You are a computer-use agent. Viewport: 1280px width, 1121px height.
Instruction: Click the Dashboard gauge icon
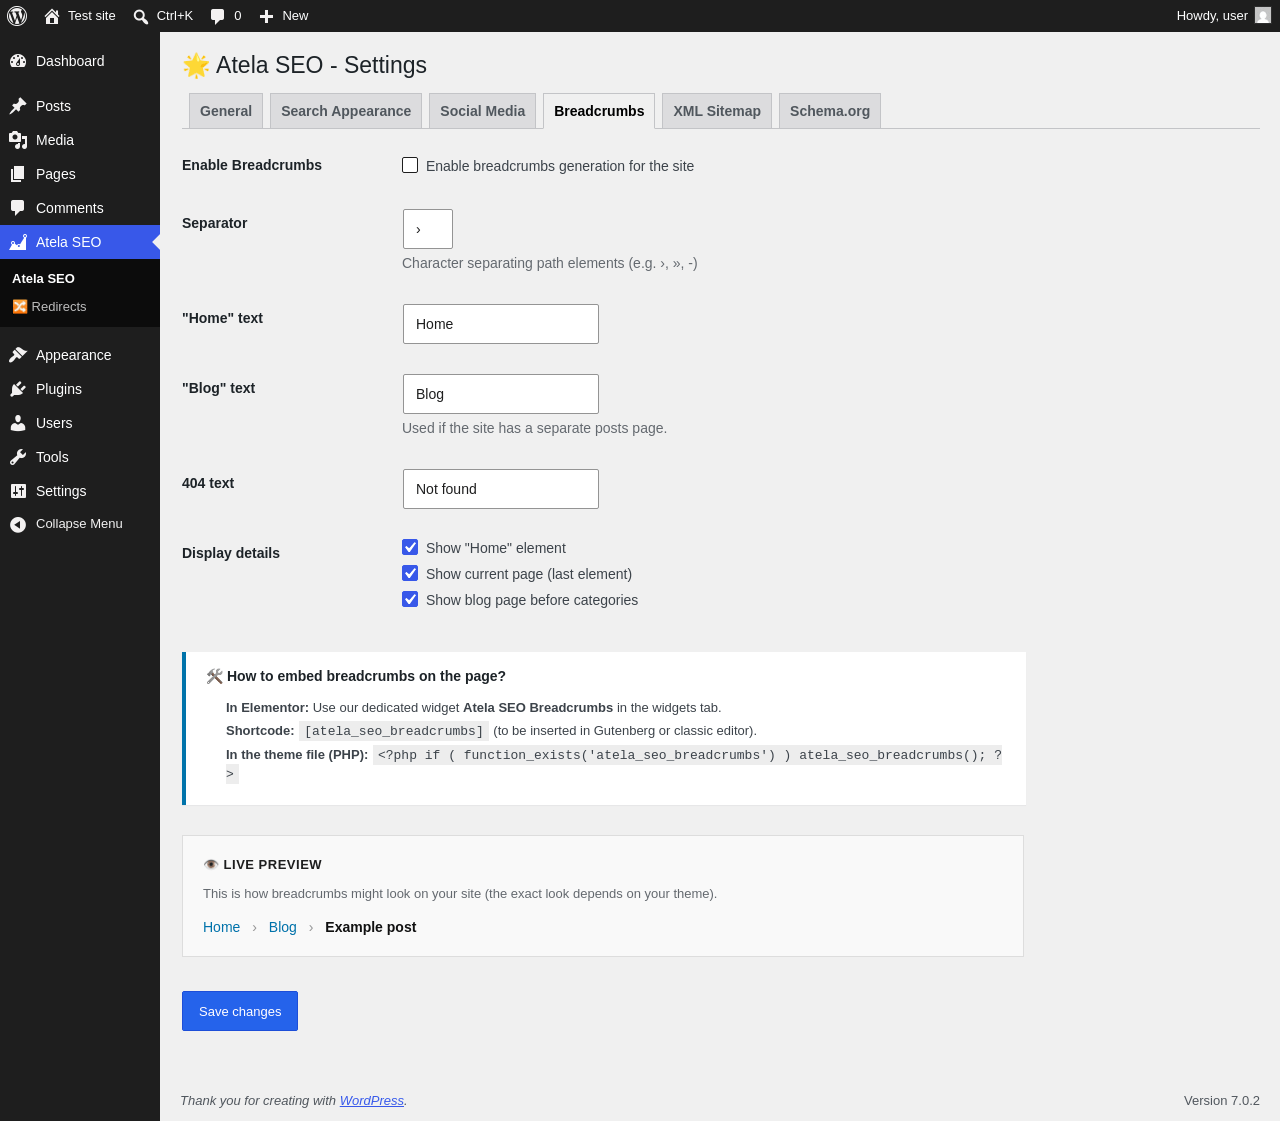18,61
